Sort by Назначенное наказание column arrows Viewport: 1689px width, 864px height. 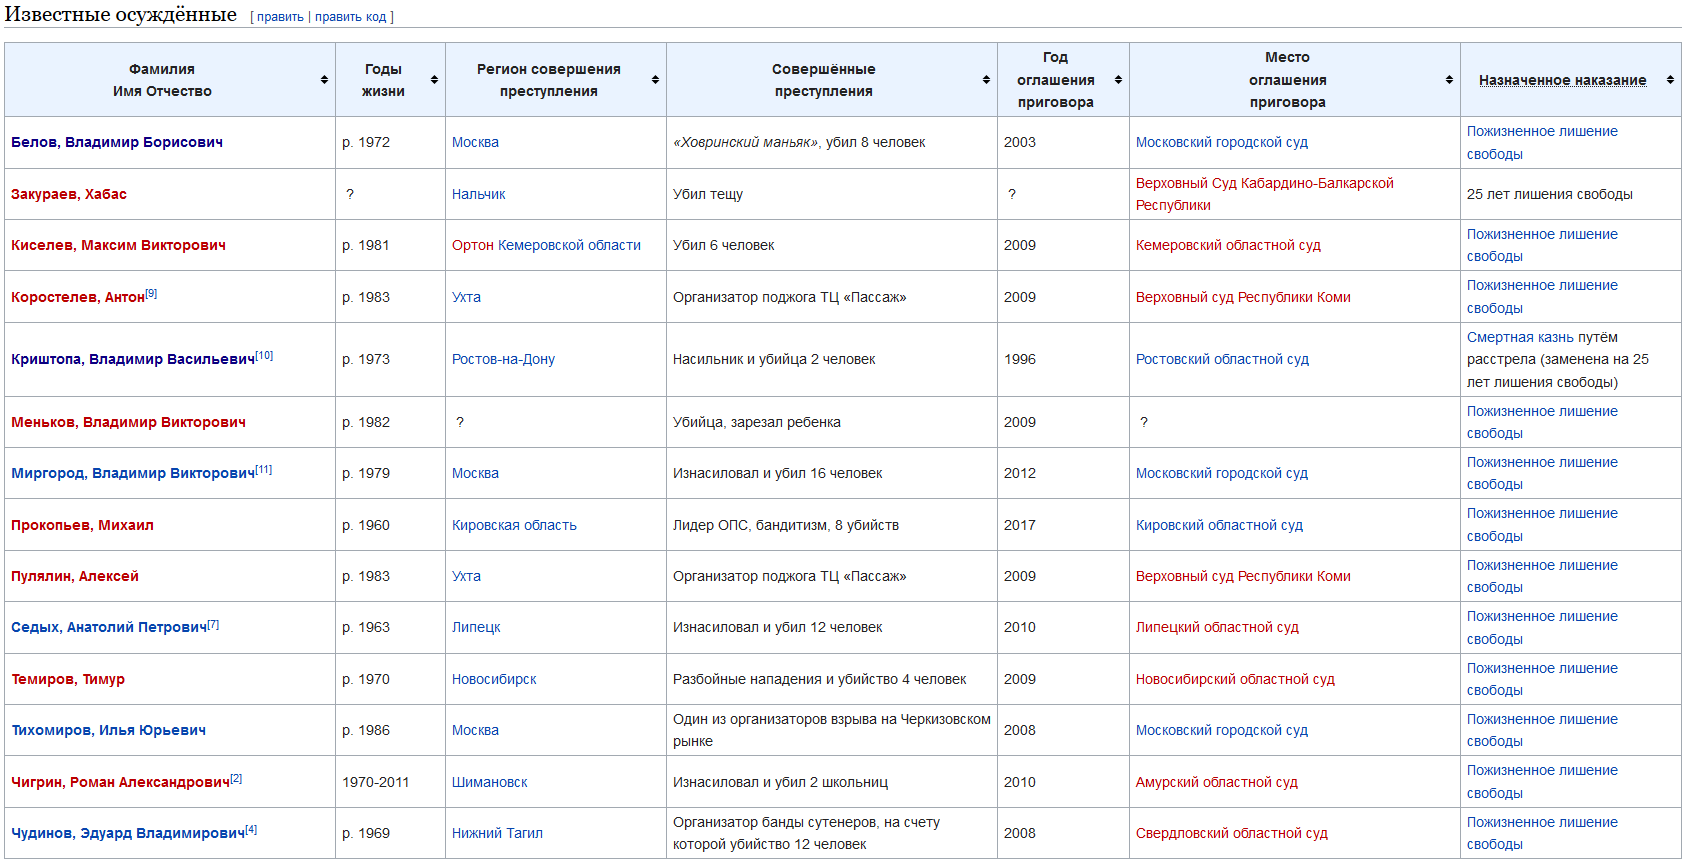[1670, 80]
